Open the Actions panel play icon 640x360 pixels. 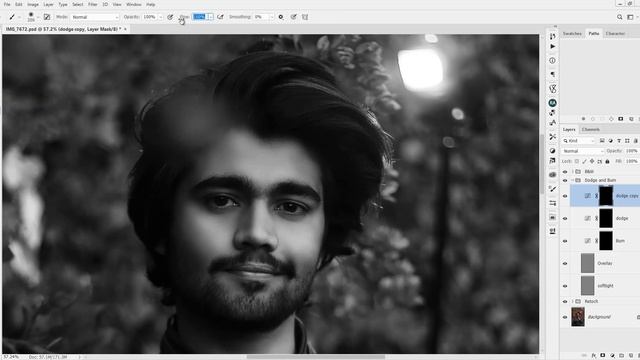[x=552, y=47]
